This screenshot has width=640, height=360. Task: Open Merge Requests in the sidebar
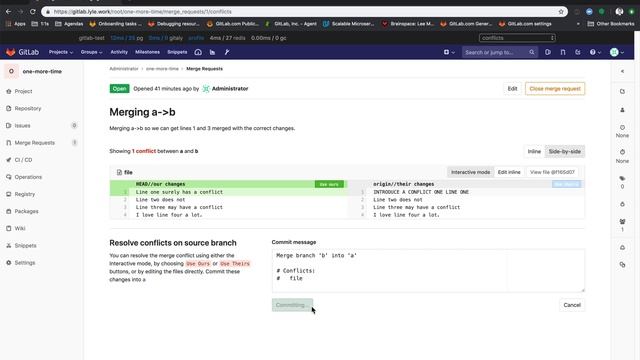tap(35, 143)
